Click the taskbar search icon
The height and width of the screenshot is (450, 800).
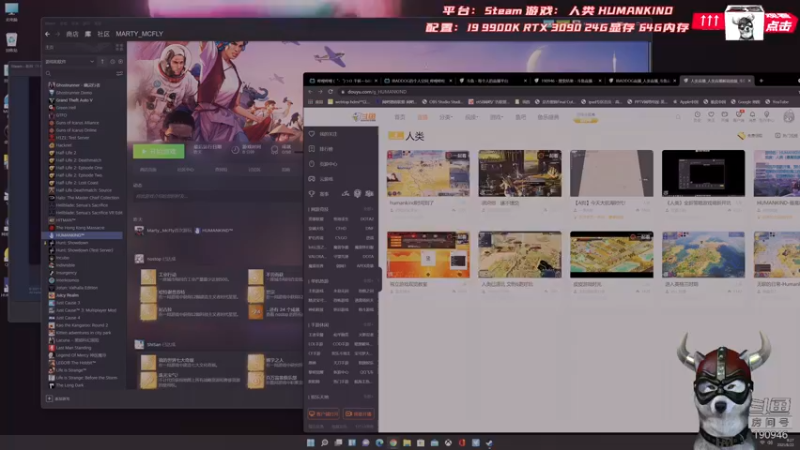pyautogui.click(x=324, y=443)
